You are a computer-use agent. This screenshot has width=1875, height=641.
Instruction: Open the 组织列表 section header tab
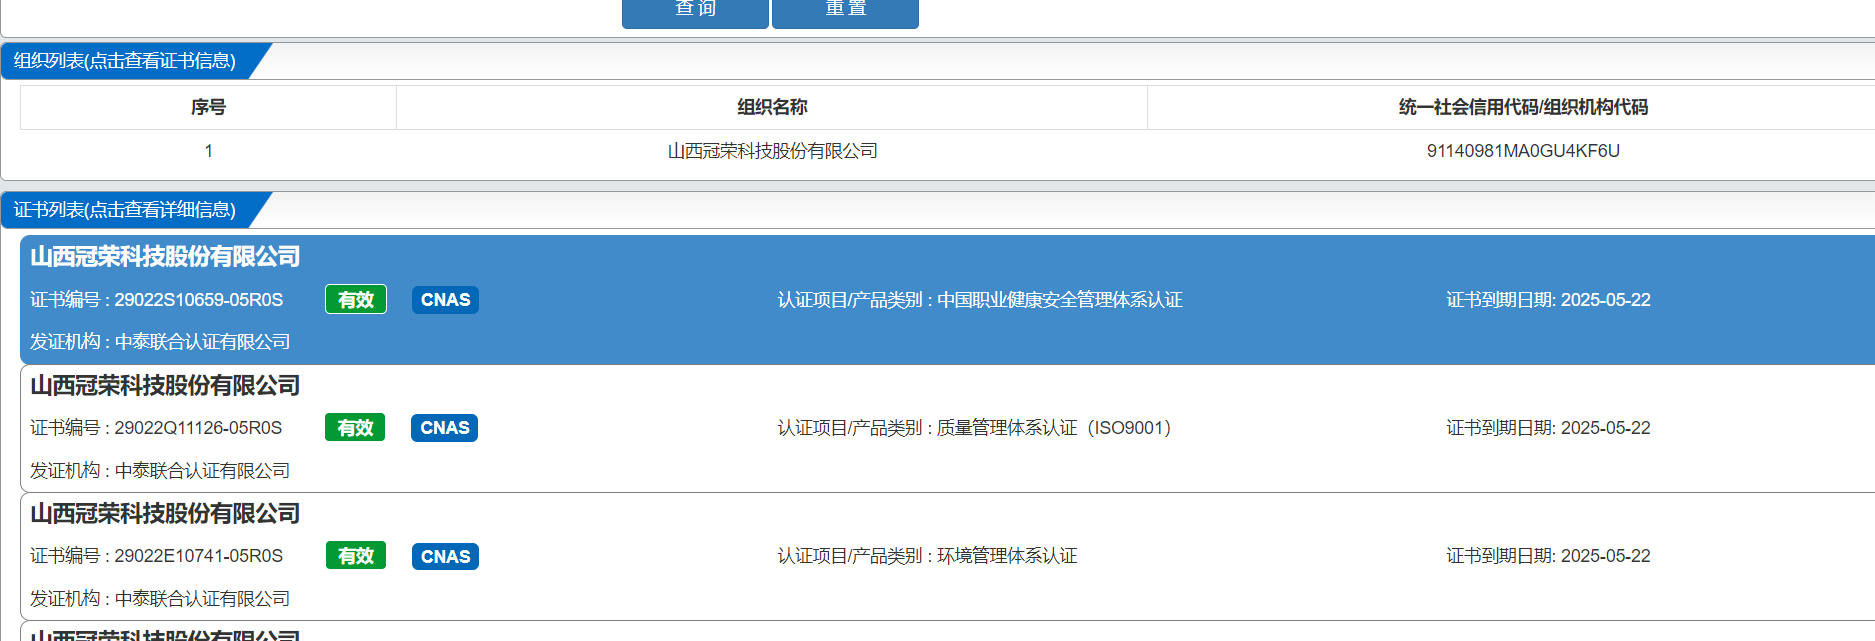coord(125,61)
